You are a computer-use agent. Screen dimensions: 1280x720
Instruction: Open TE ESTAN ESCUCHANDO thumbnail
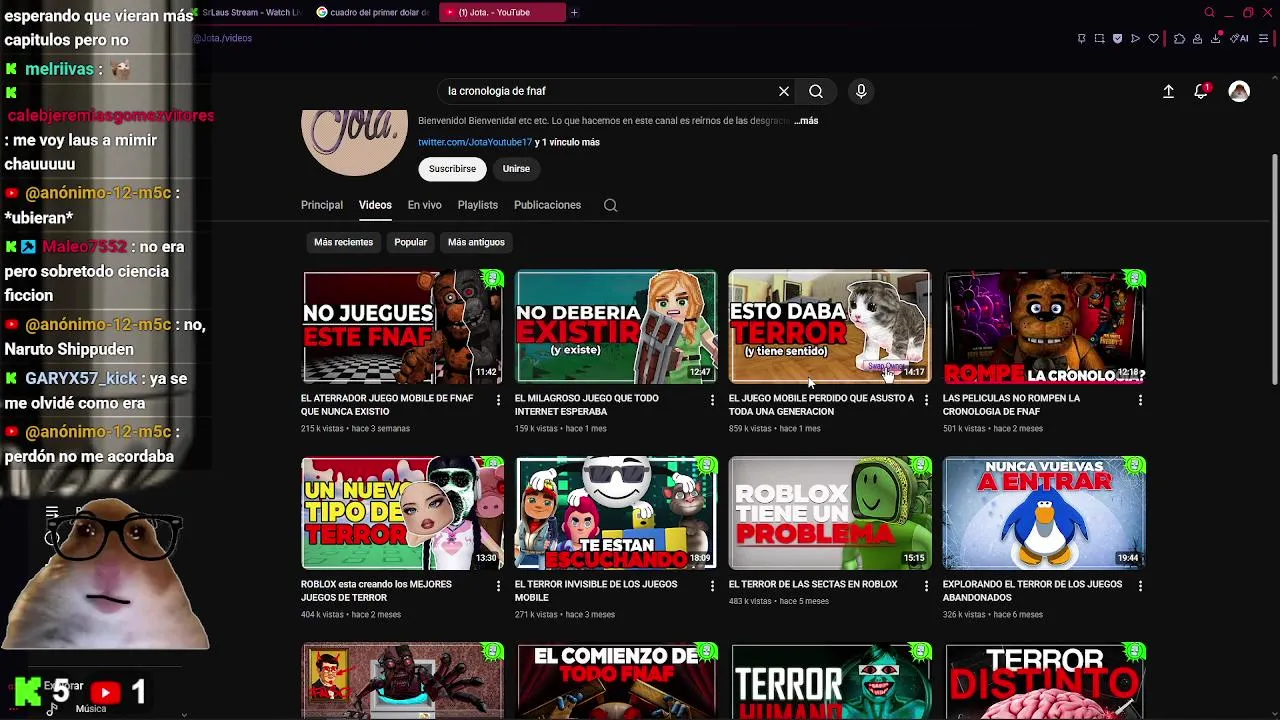coord(616,513)
